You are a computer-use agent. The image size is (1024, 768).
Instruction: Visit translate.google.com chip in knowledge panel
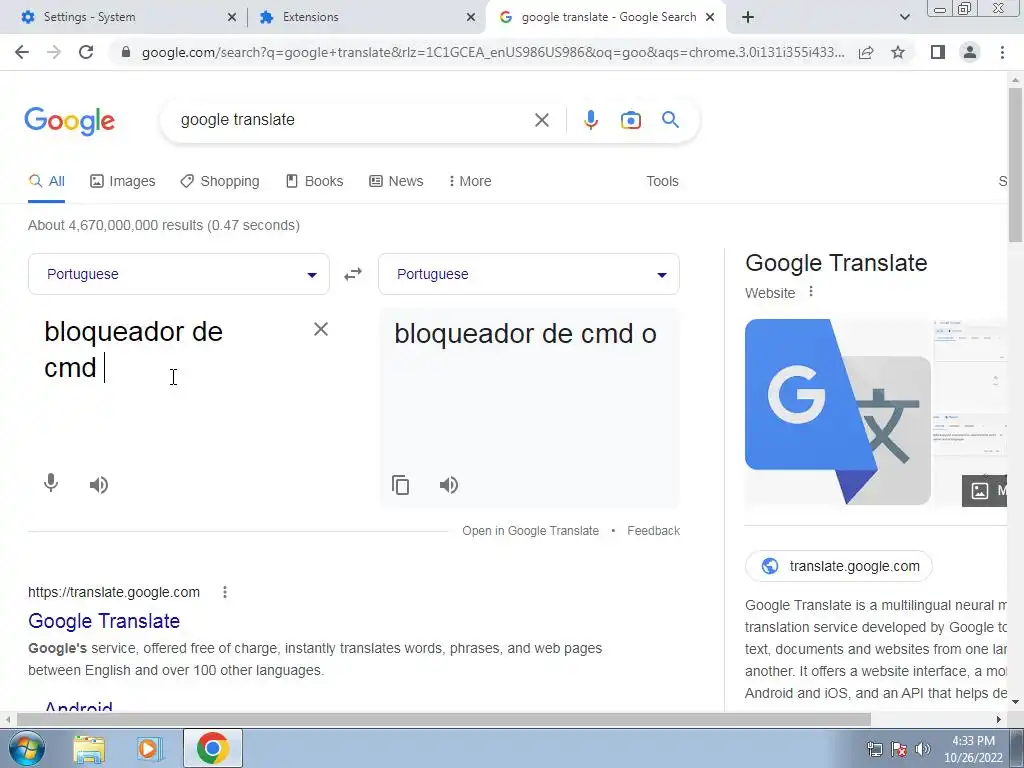pos(839,566)
